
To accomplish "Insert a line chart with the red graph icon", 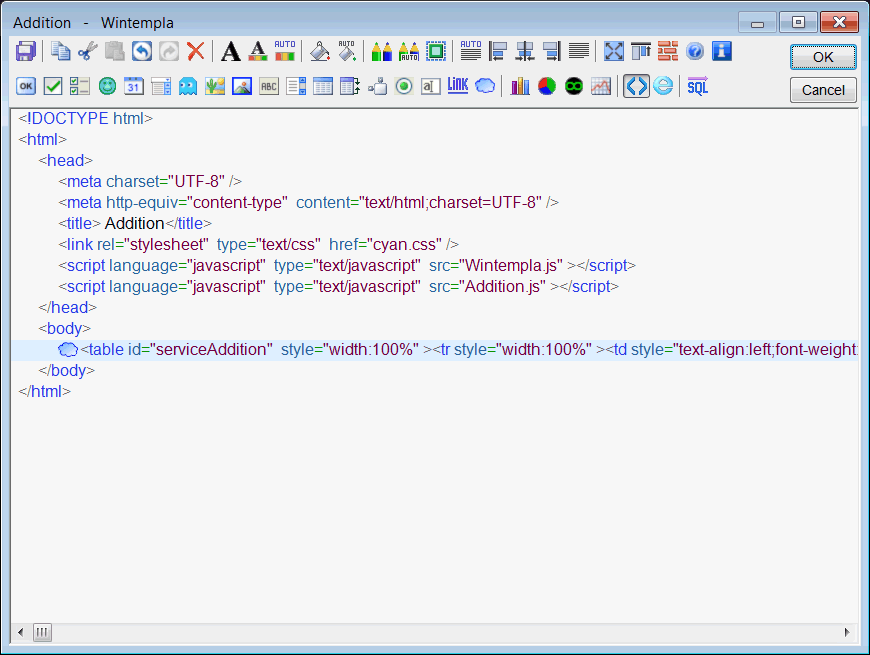I will pyautogui.click(x=601, y=87).
